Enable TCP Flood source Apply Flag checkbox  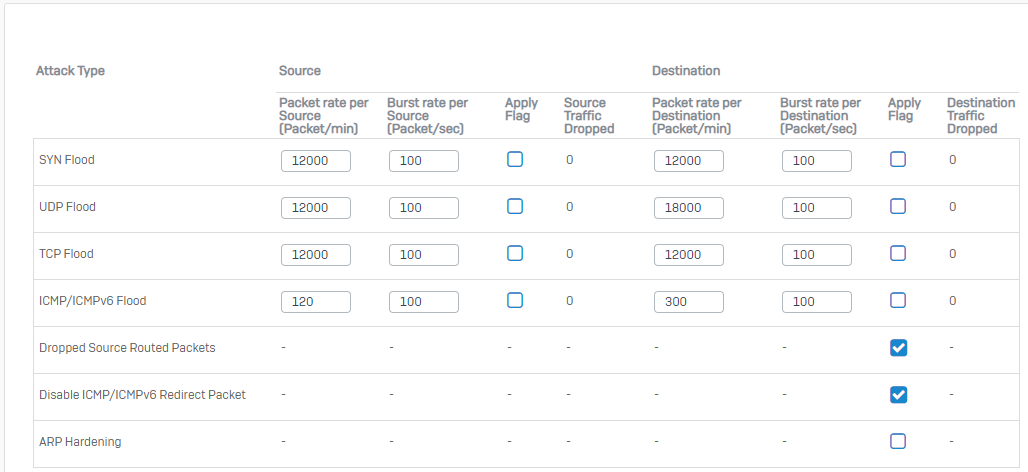(515, 254)
